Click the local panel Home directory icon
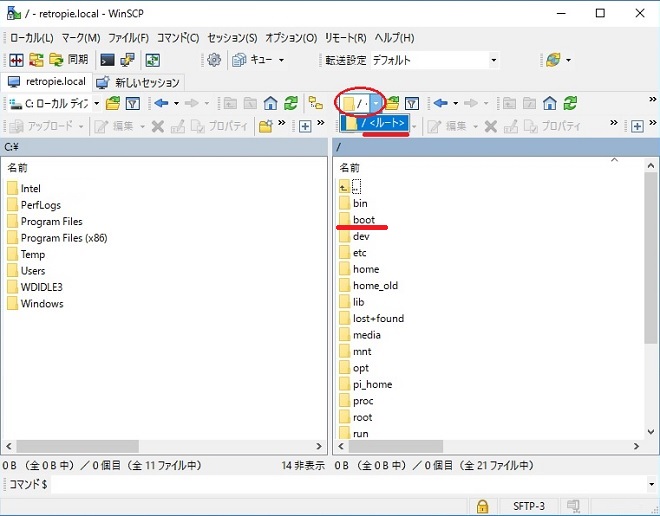 click(270, 103)
